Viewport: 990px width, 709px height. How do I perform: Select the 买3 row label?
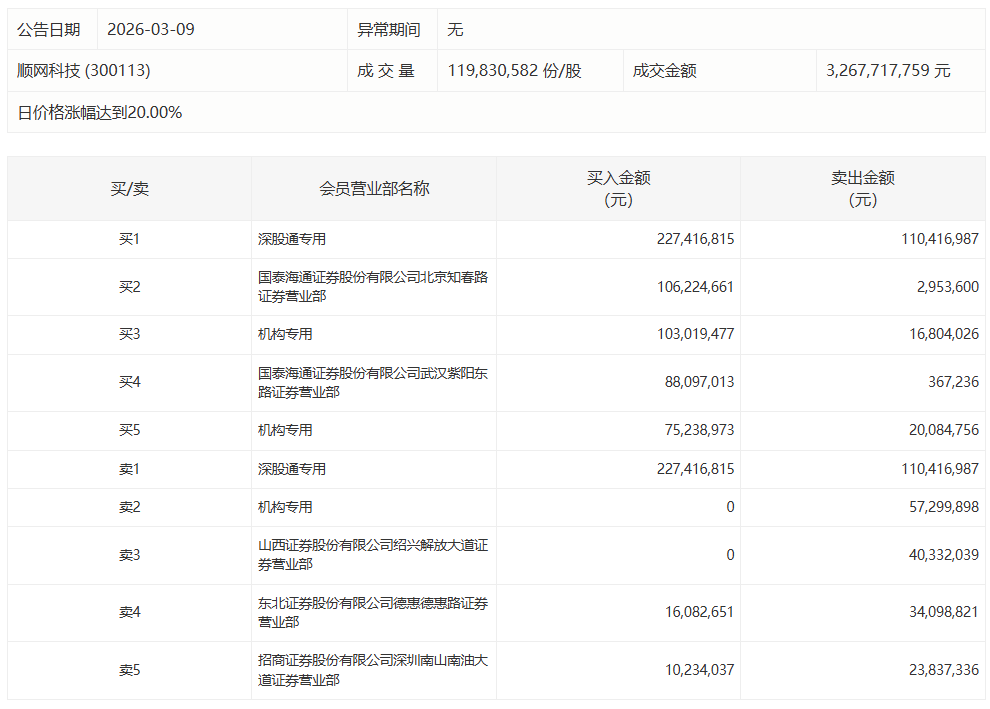(129, 334)
